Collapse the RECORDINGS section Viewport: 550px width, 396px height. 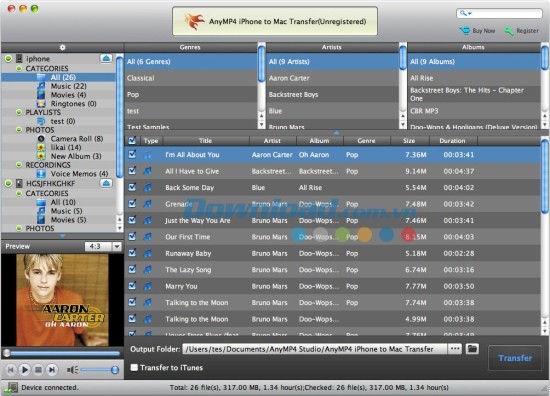(x=19, y=165)
